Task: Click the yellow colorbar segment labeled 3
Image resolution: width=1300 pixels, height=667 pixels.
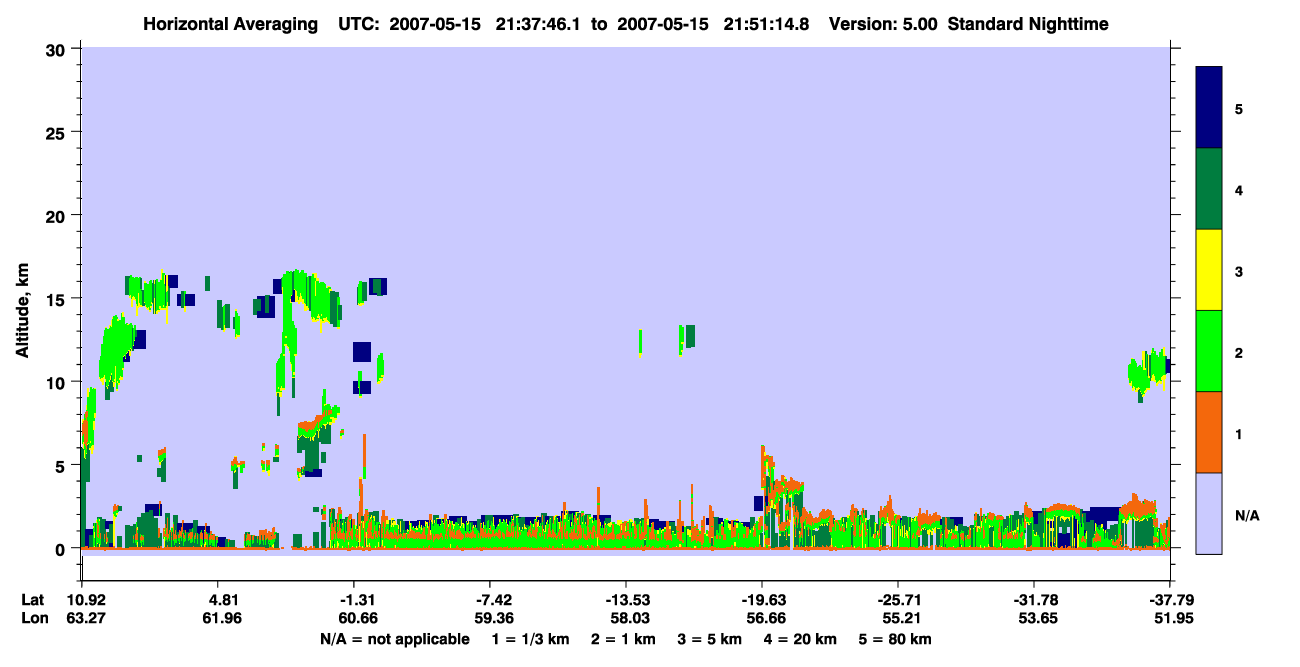Action: (x=1210, y=270)
